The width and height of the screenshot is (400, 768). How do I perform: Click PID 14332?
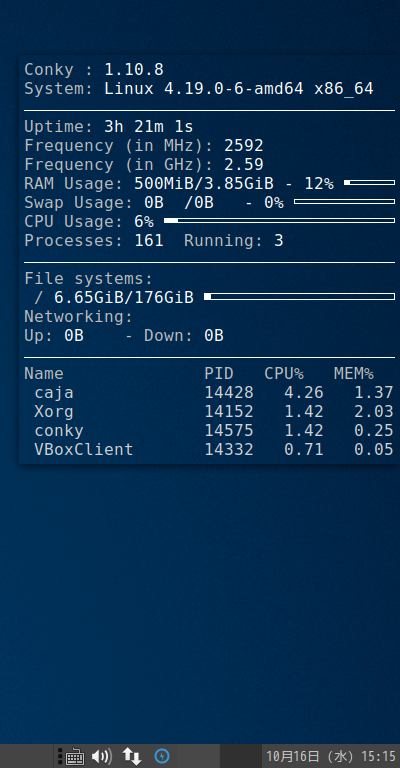pyautogui.click(x=229, y=449)
